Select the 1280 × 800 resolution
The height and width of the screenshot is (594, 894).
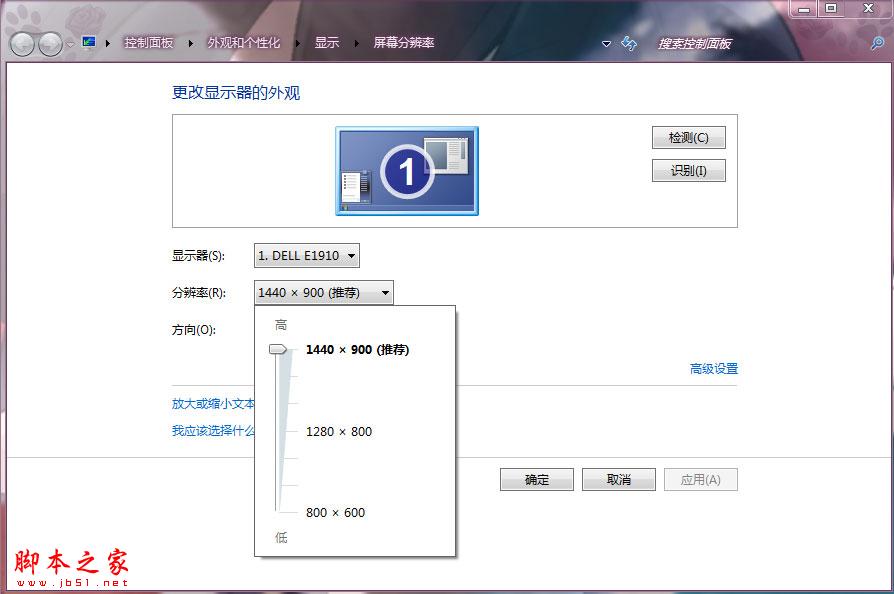(x=339, y=431)
